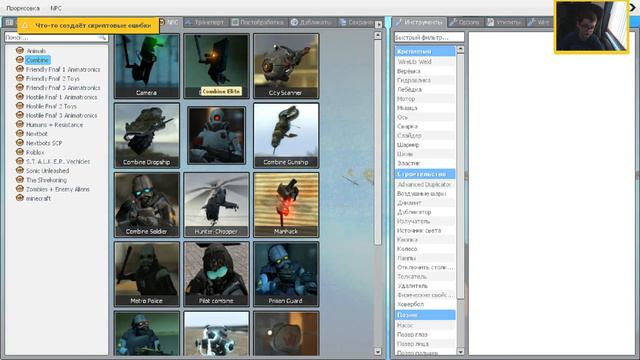Image resolution: width=640 pixels, height=360 pixels.
Task: Select the Колесо tool
Action: [425, 249]
